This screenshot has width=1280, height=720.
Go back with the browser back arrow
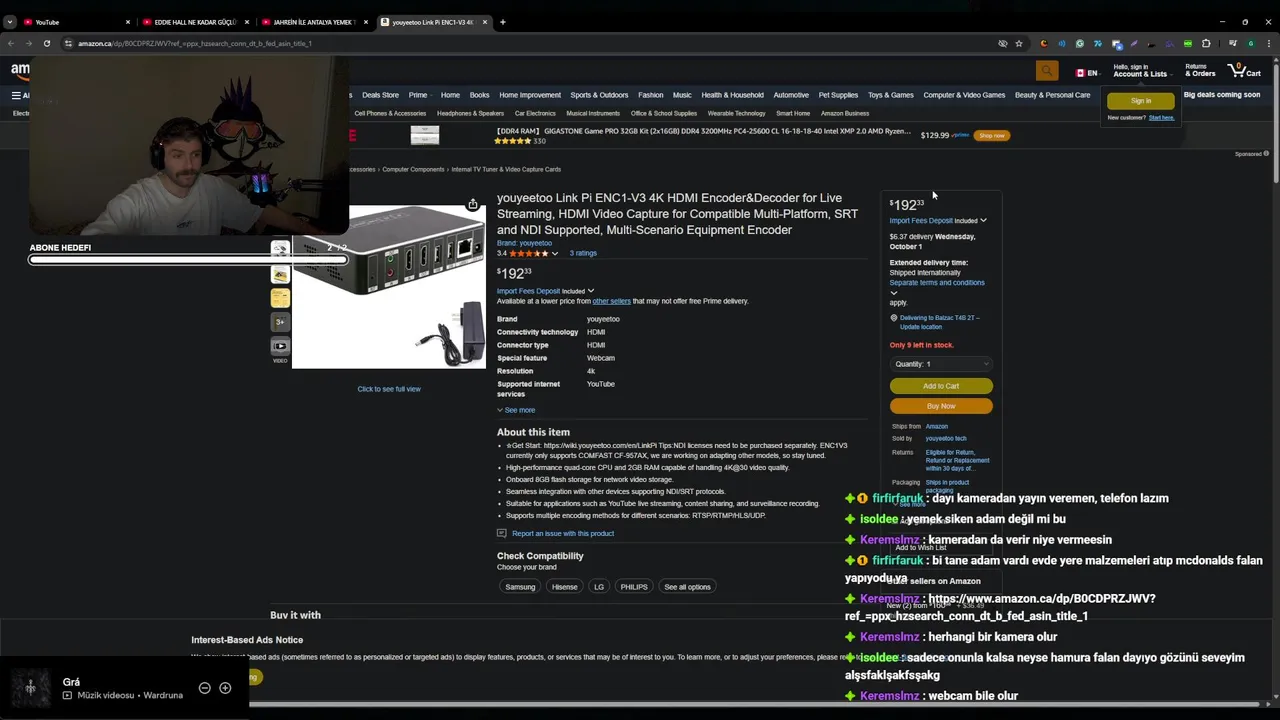point(10,43)
